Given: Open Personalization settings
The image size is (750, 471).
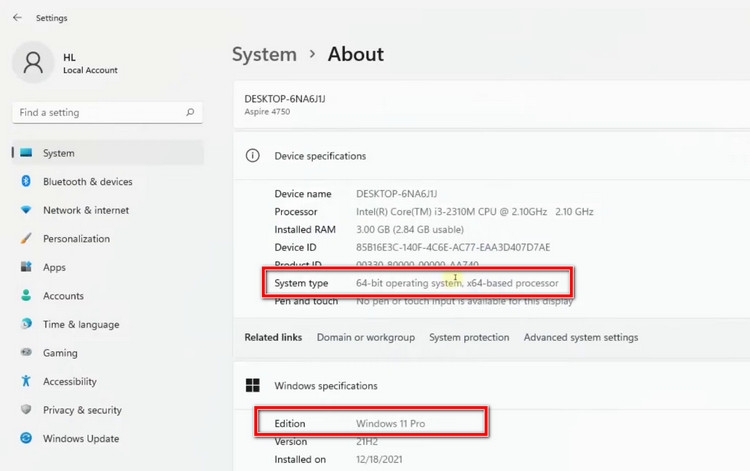Looking at the screenshot, I should (77, 239).
